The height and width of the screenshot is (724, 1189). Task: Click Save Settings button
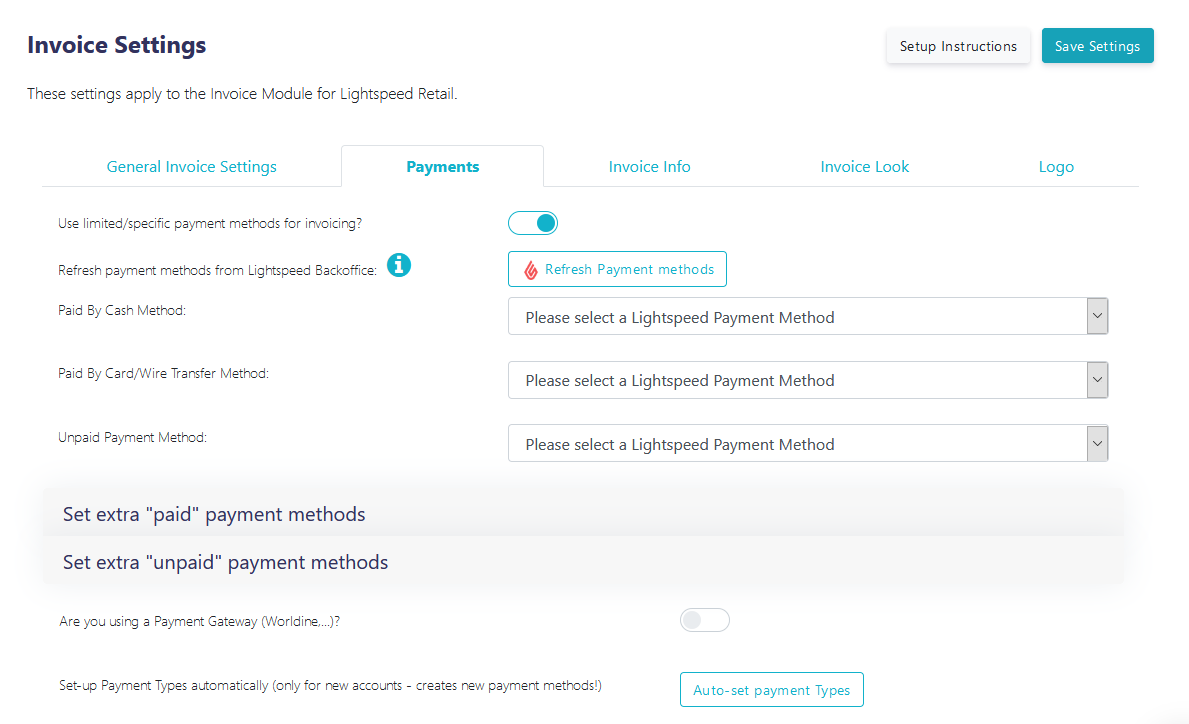(x=1097, y=45)
